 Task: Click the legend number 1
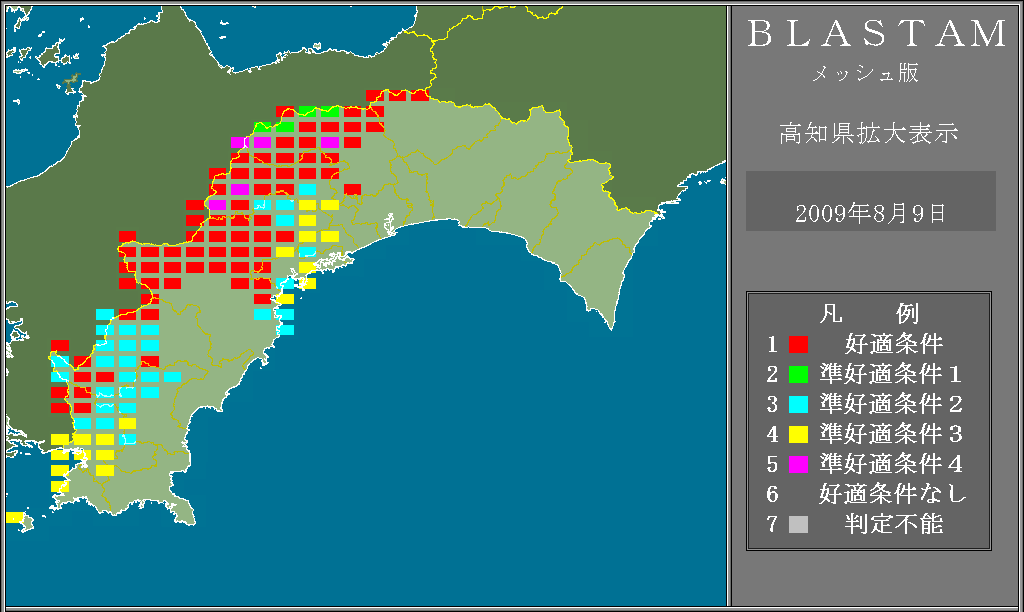[x=773, y=344]
